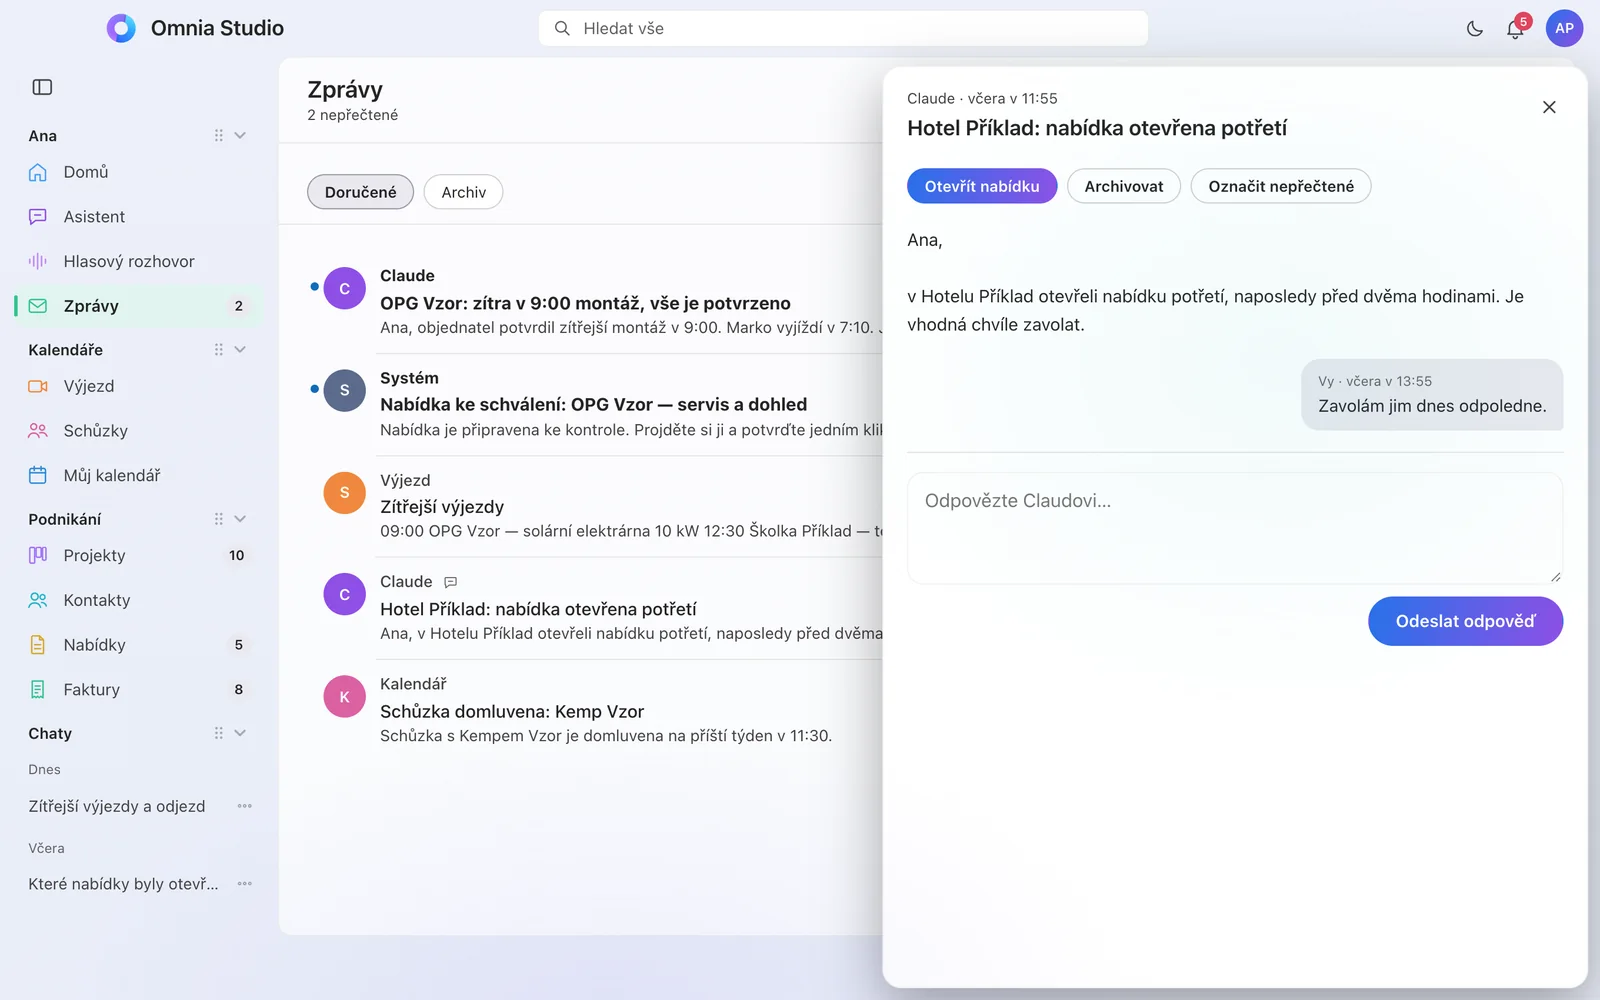Toggle dark mode moon icon

pos(1474,29)
